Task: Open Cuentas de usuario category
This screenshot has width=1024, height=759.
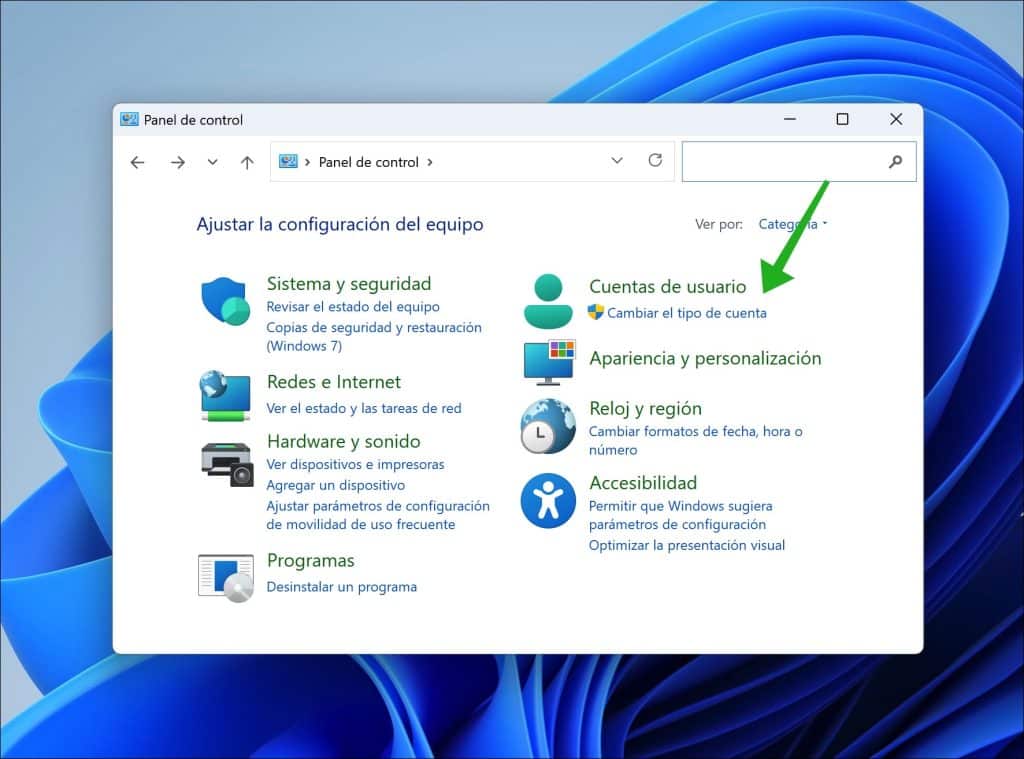Action: pos(667,286)
